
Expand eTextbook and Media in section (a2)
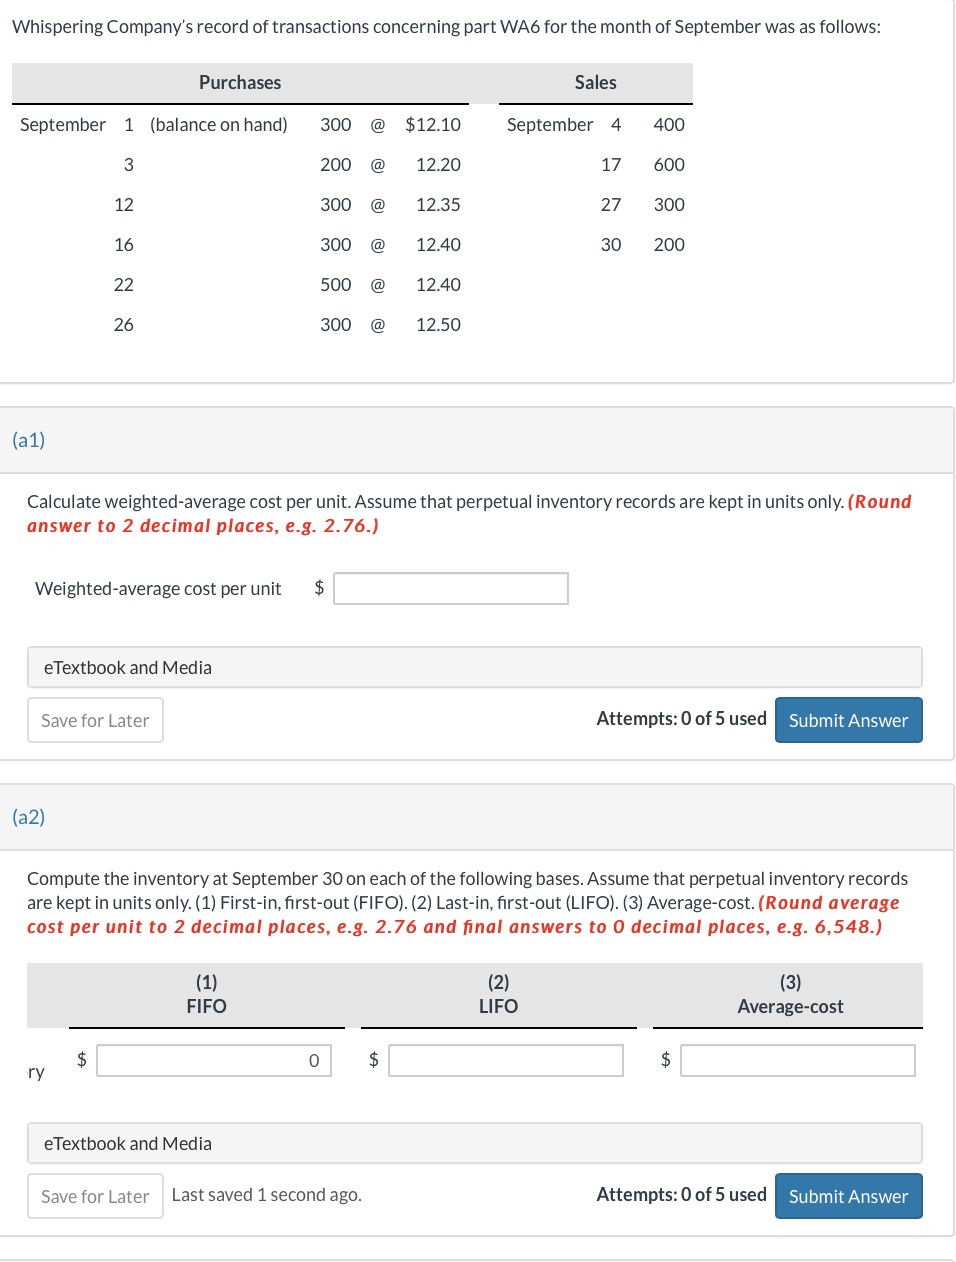point(127,1143)
